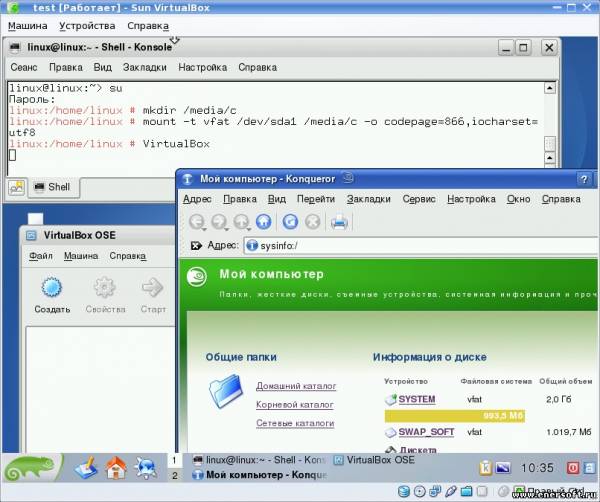This screenshot has width=600, height=502.
Task: Click the sysinfo:/ address field
Action: (421, 246)
